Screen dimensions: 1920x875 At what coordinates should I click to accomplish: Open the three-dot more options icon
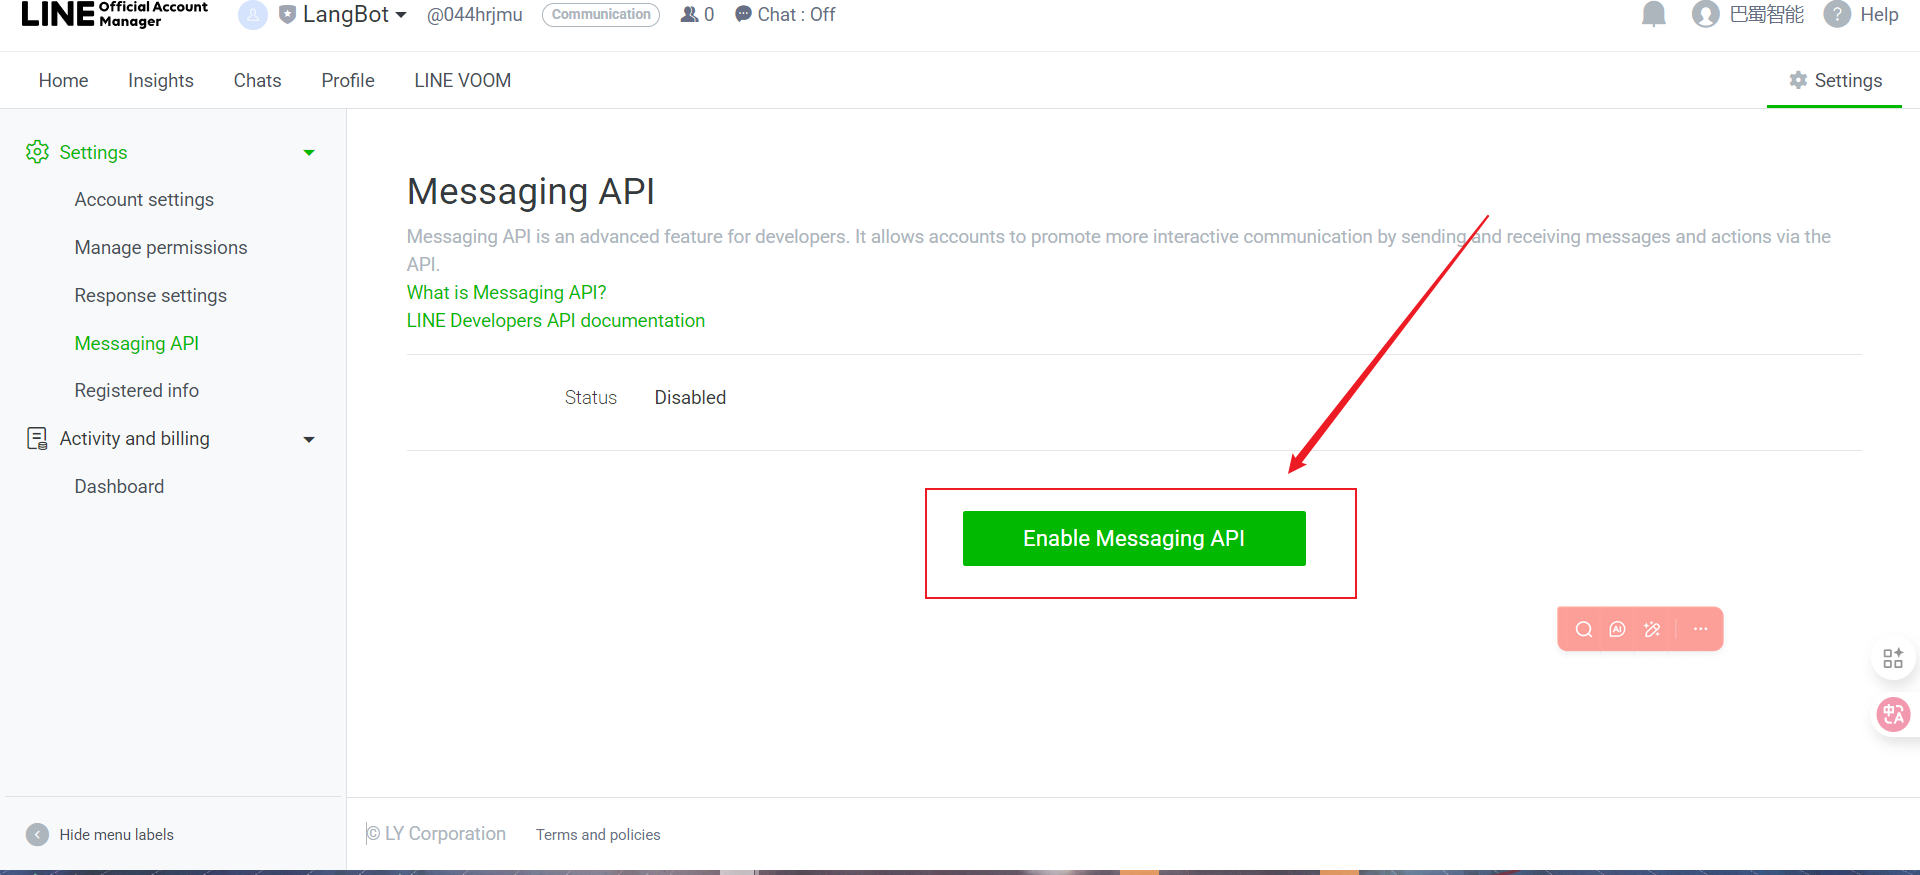(x=1700, y=629)
